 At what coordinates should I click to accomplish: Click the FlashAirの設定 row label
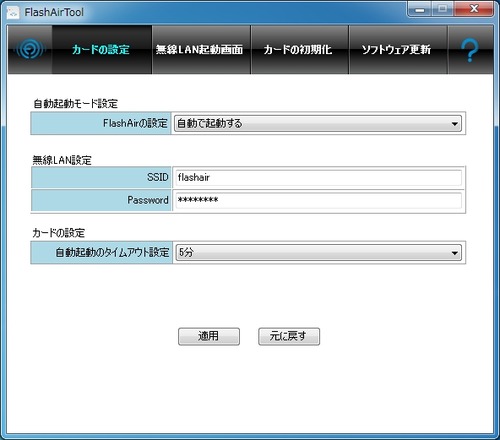pos(135,123)
